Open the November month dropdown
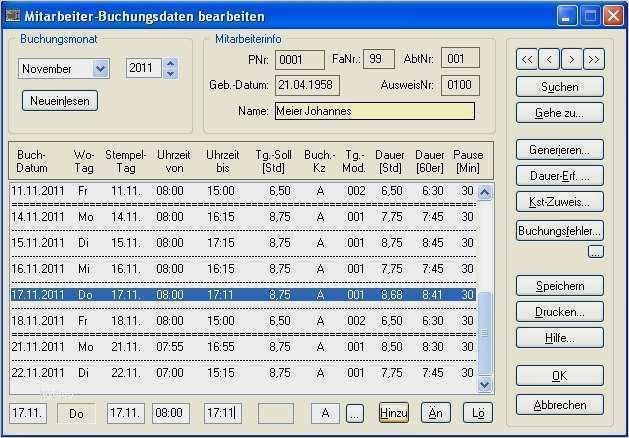 pos(100,69)
